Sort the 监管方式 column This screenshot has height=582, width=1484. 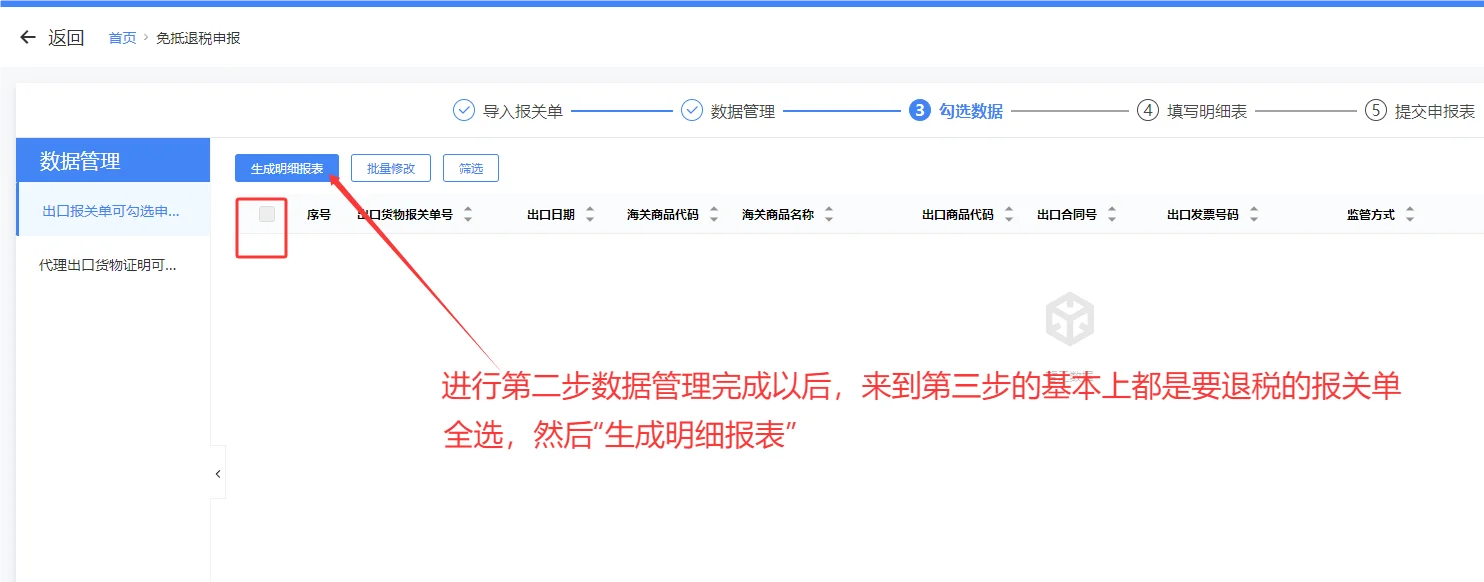(1410, 213)
